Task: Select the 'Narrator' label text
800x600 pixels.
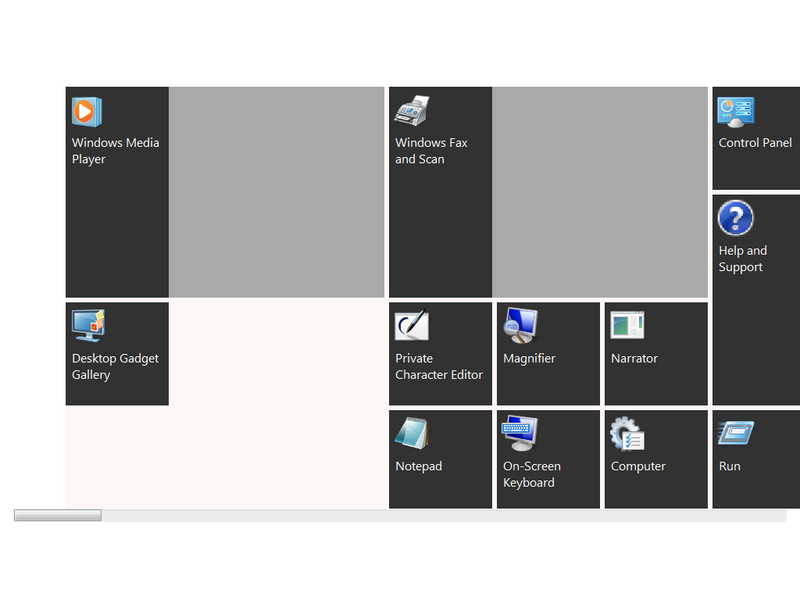Action: click(x=634, y=359)
